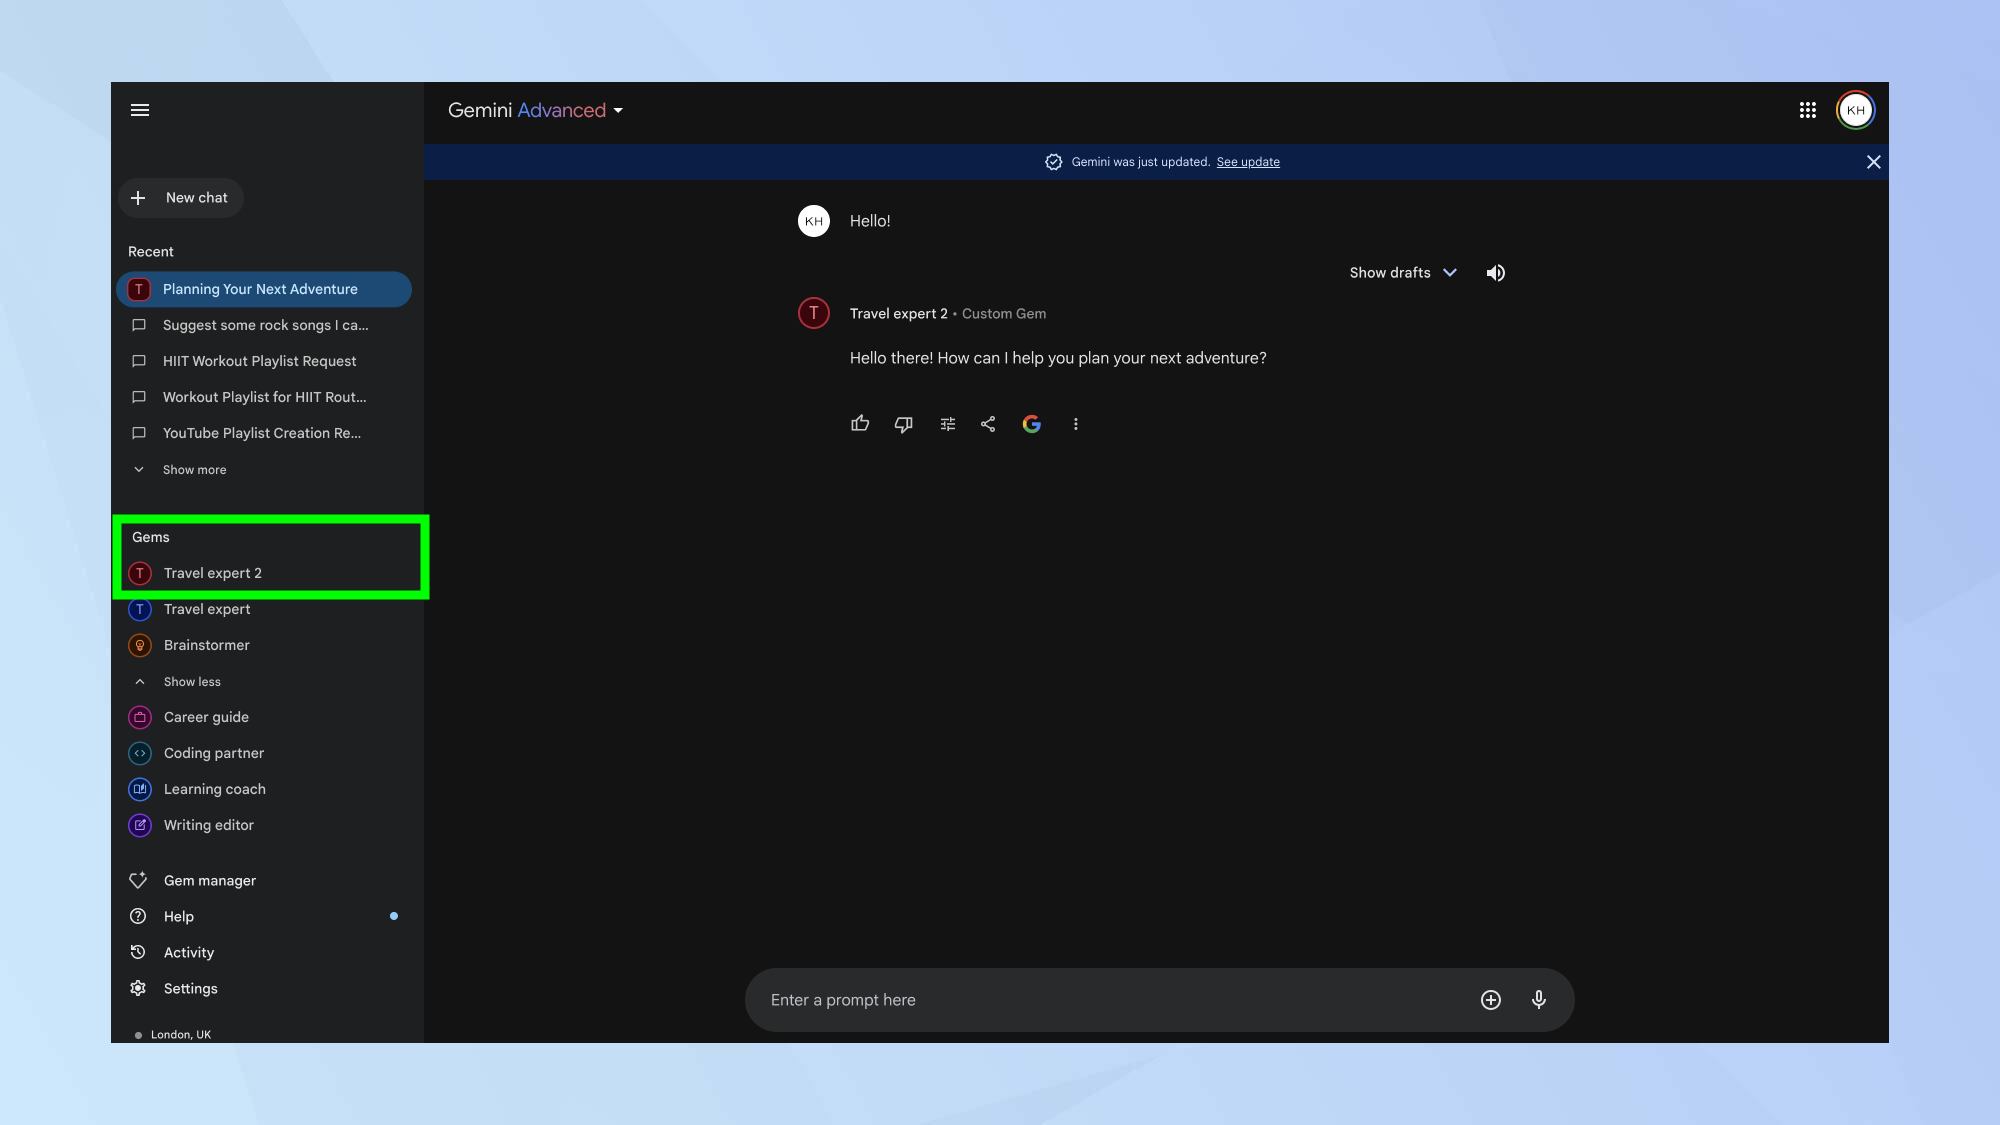Click the microphone icon in prompt bar
This screenshot has width=2000, height=1125.
(1538, 999)
